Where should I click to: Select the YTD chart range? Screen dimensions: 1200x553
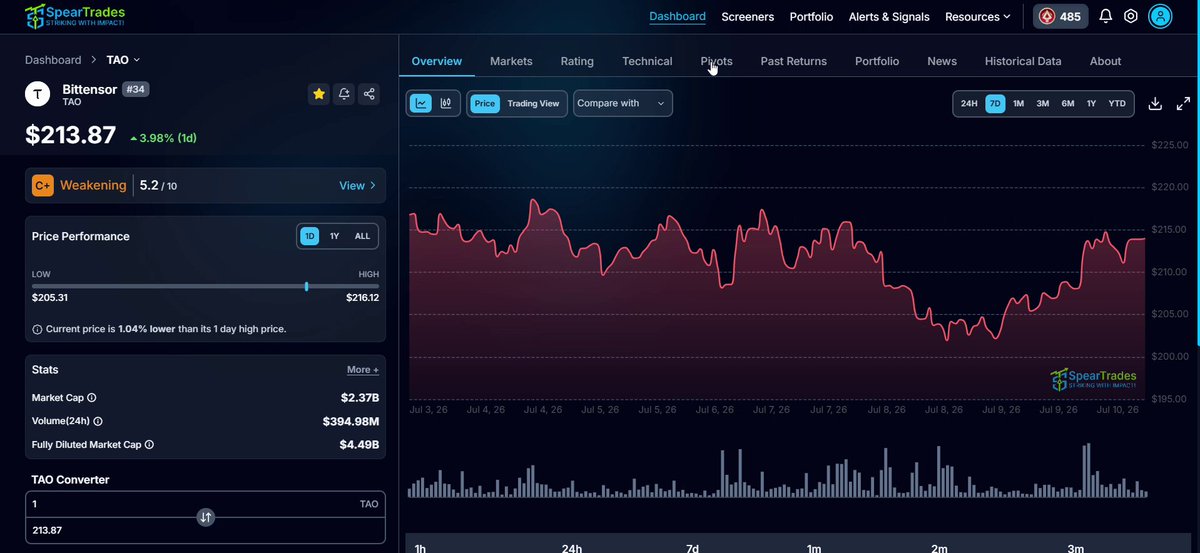click(x=1117, y=103)
